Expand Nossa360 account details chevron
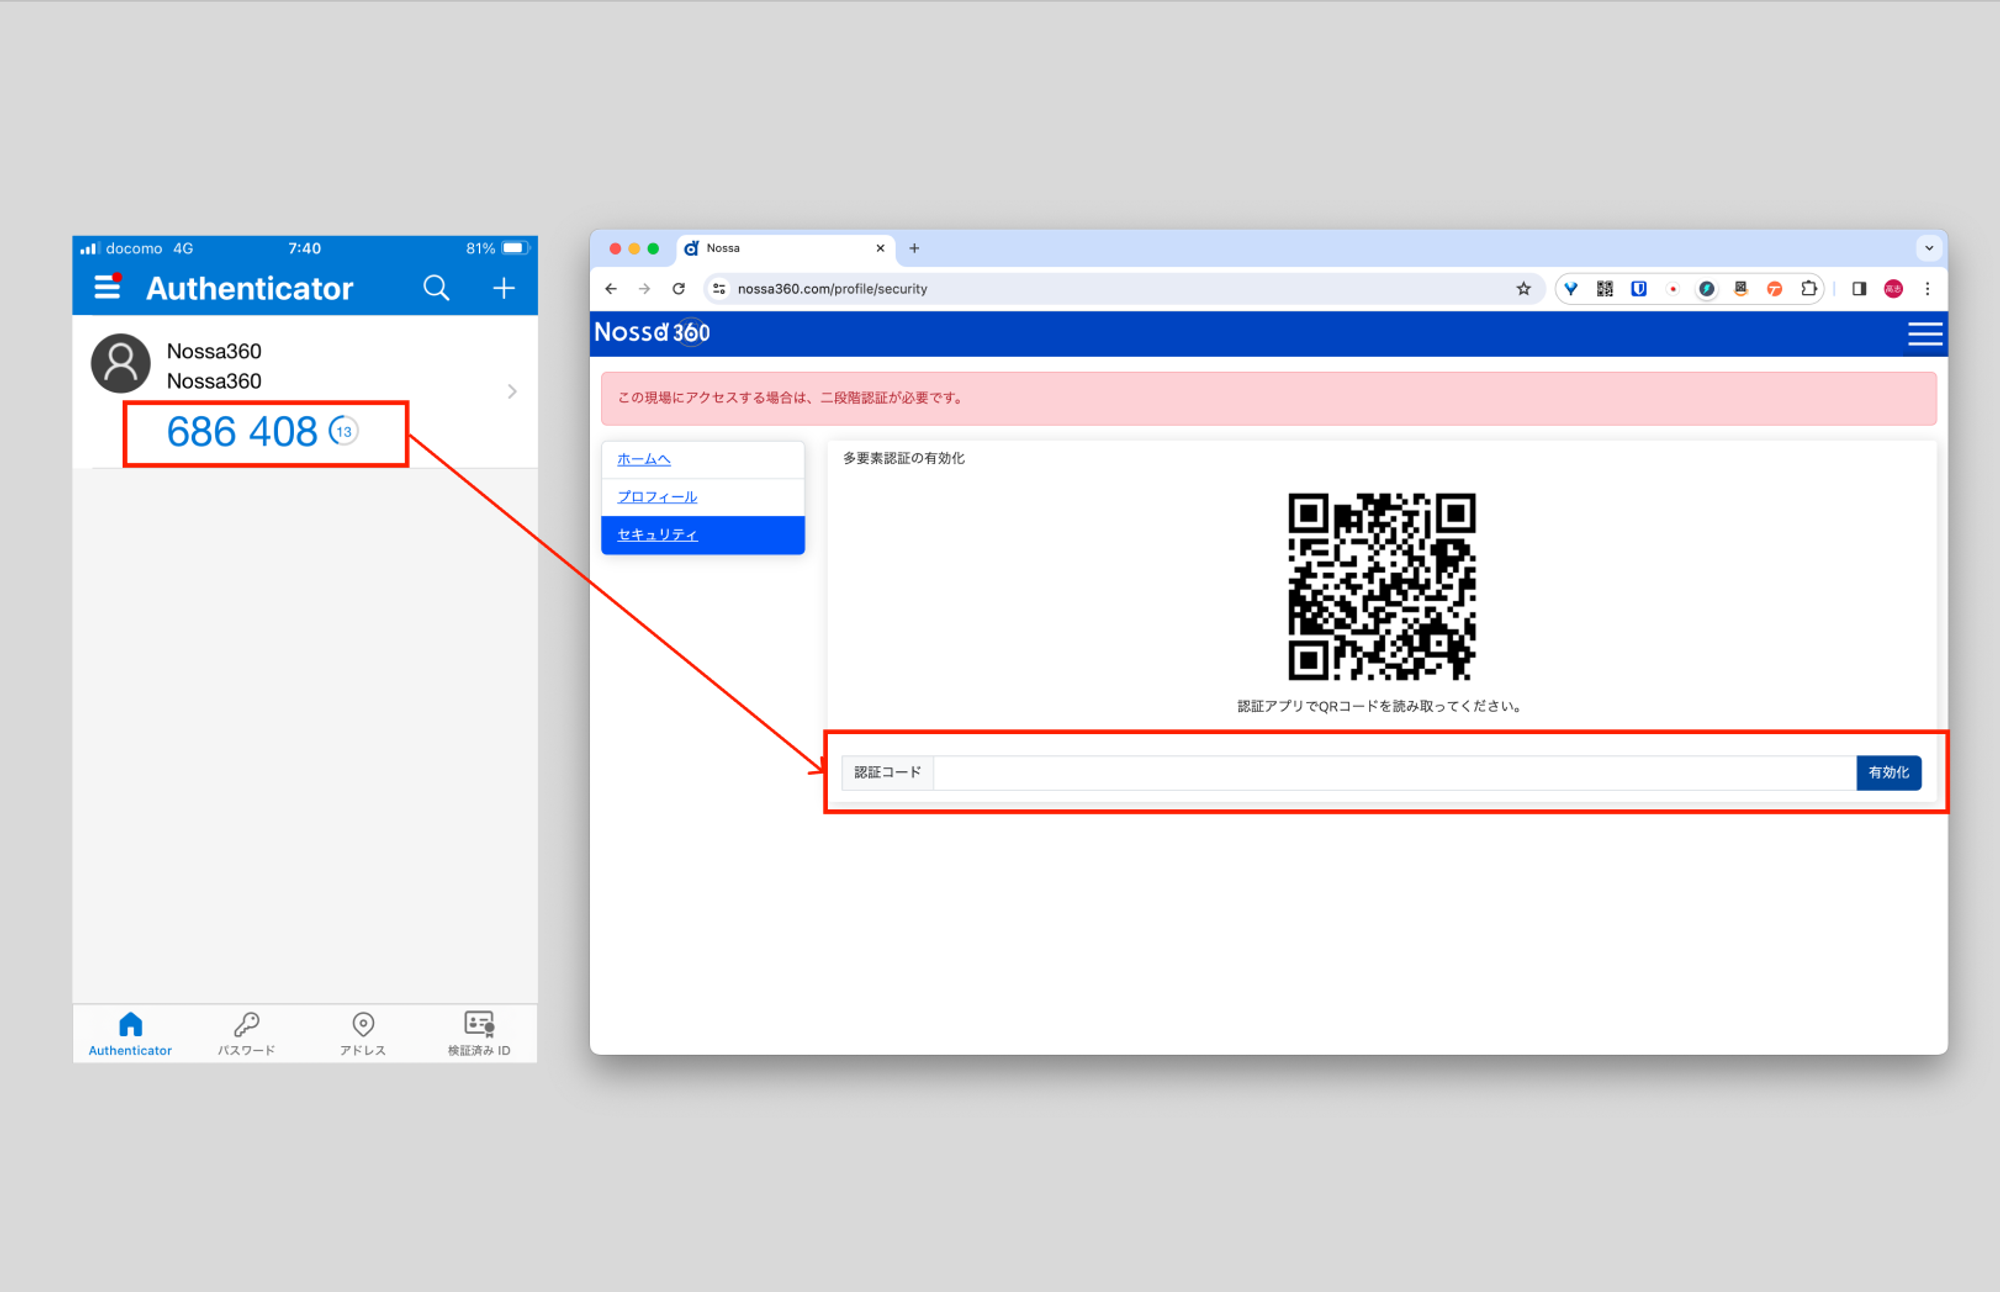The height and width of the screenshot is (1292, 2000). coord(512,391)
